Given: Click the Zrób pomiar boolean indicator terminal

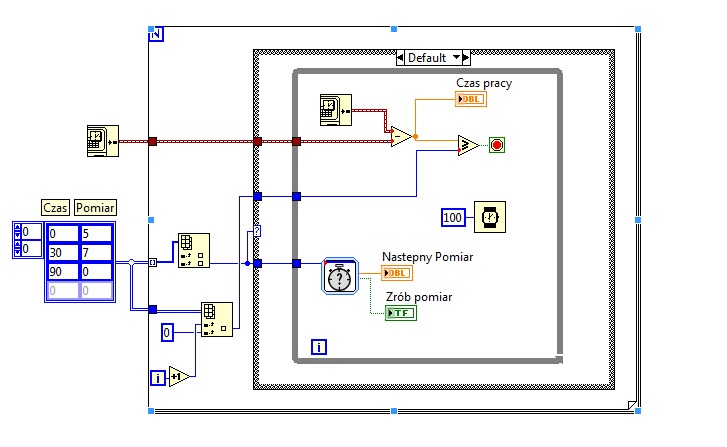Looking at the screenshot, I should (401, 313).
